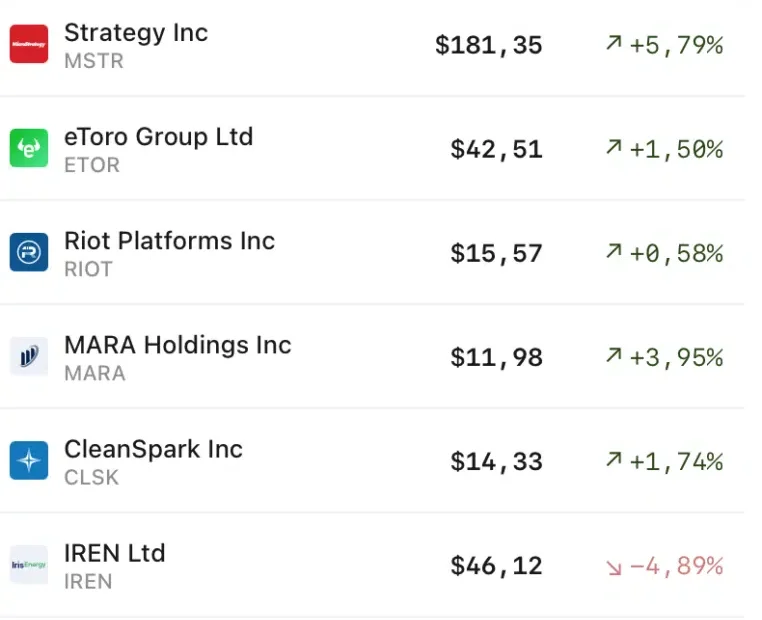762x620 pixels.
Task: Click the eToro green bull logo icon
Action: 29,149
